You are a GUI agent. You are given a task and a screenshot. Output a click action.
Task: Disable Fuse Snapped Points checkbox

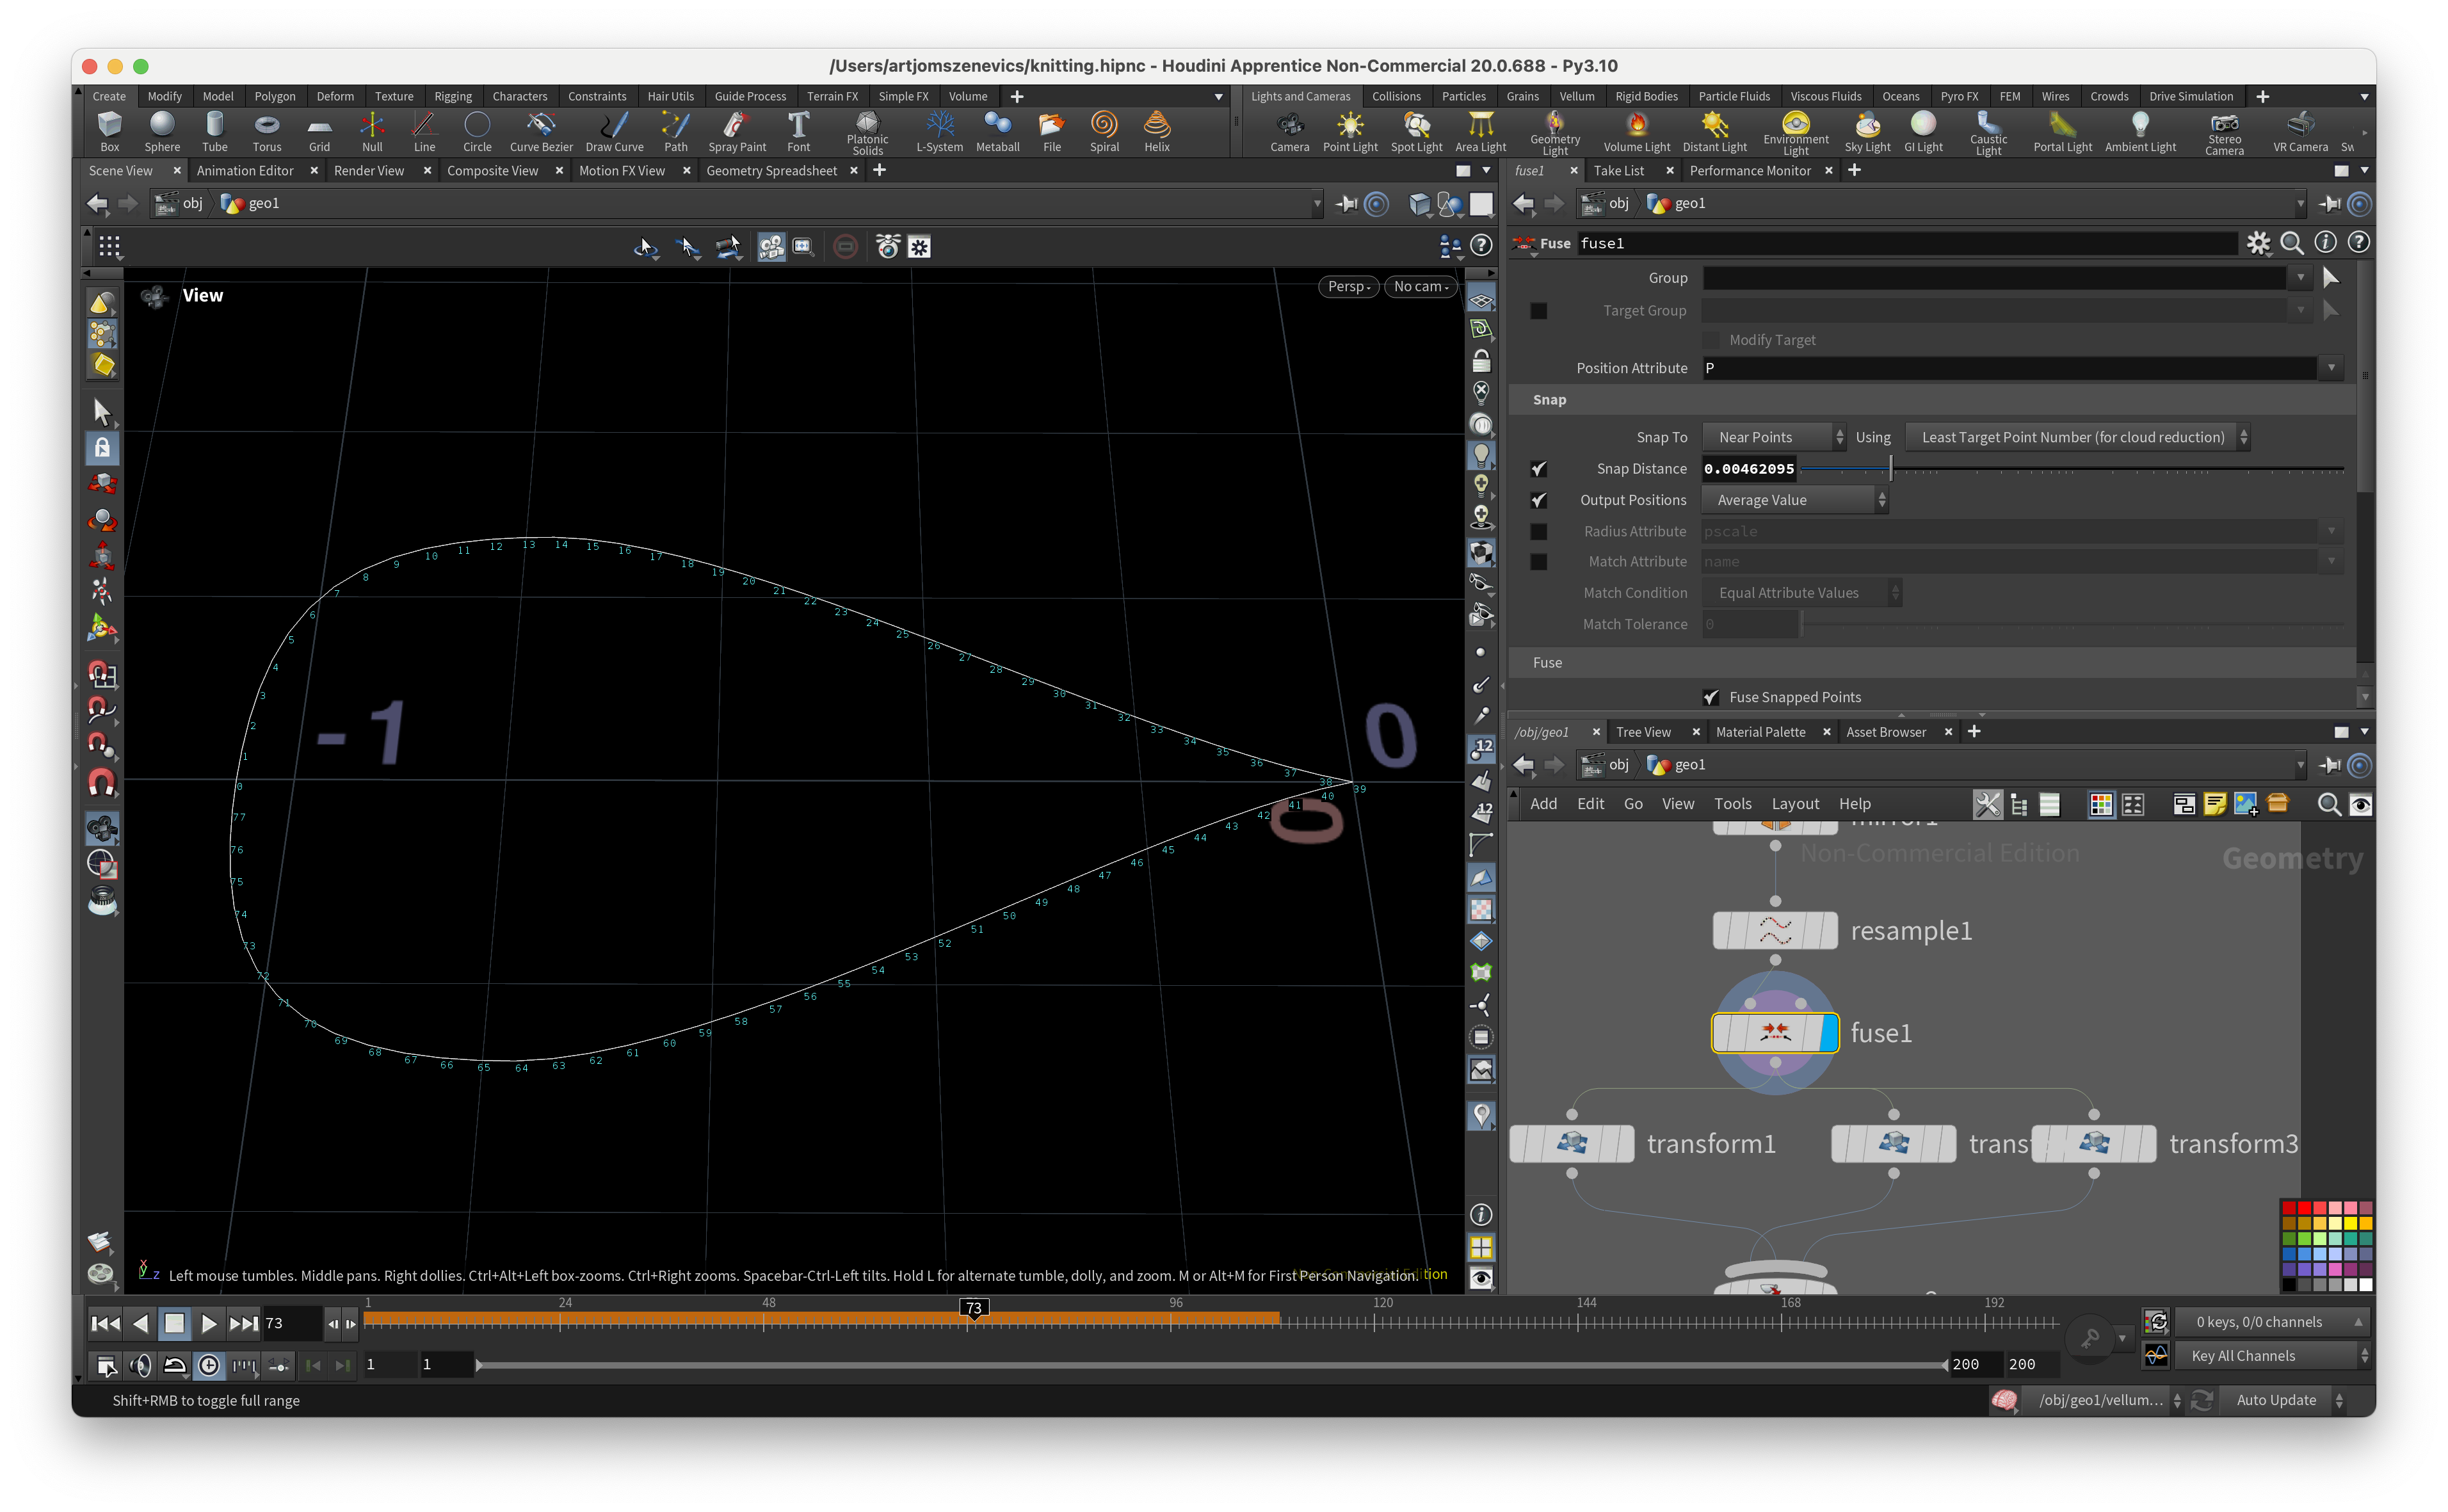click(x=1711, y=697)
